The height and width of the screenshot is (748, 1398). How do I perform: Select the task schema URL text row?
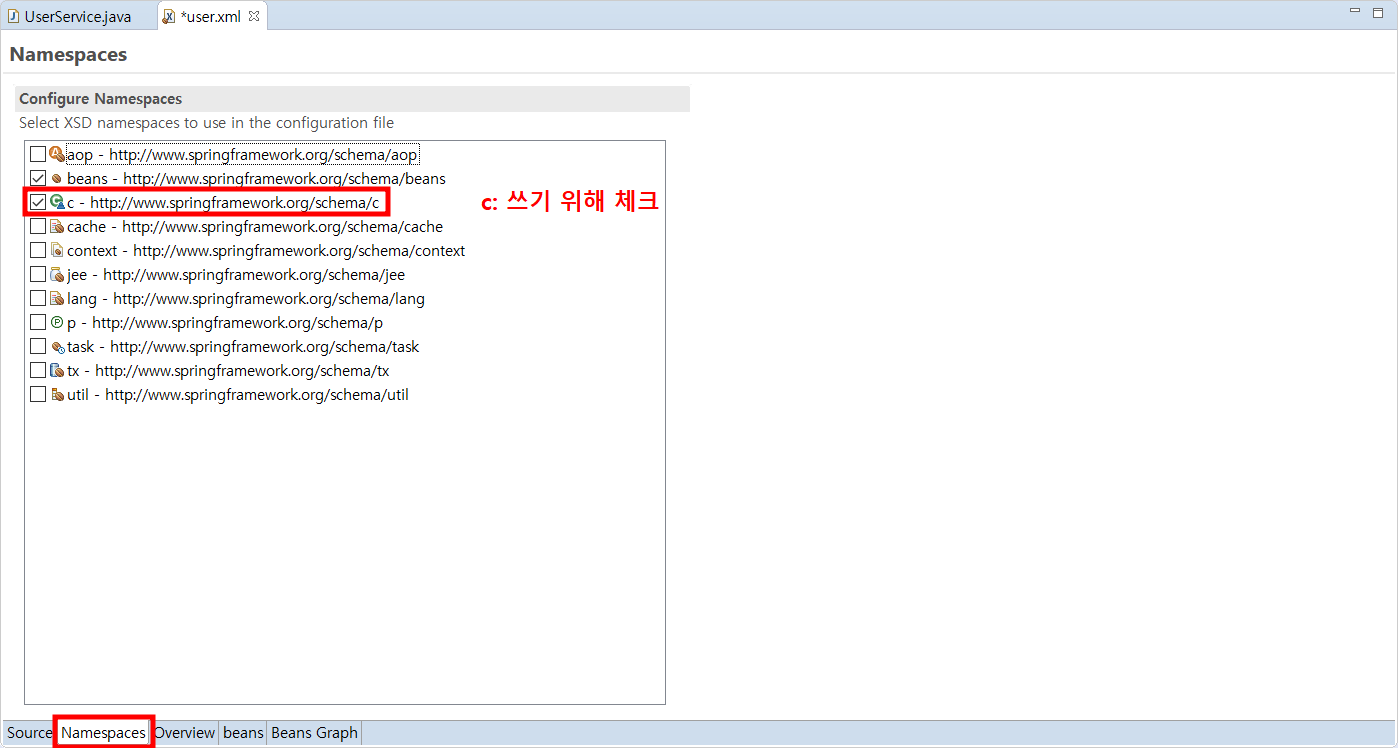pyautogui.click(x=243, y=347)
